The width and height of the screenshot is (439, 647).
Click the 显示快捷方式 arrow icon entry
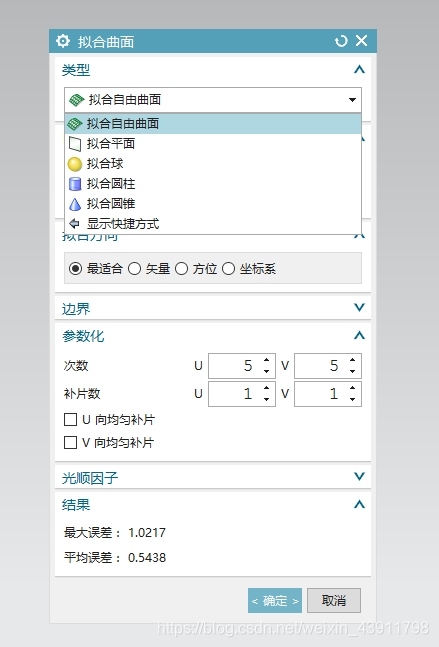tap(213, 224)
